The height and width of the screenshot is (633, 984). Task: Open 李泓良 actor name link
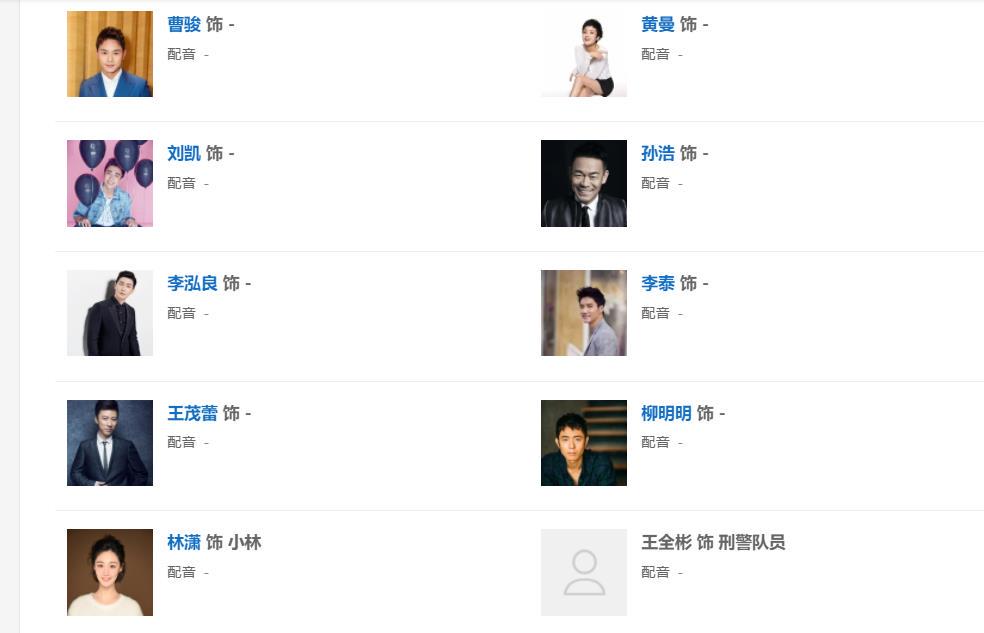coord(192,284)
